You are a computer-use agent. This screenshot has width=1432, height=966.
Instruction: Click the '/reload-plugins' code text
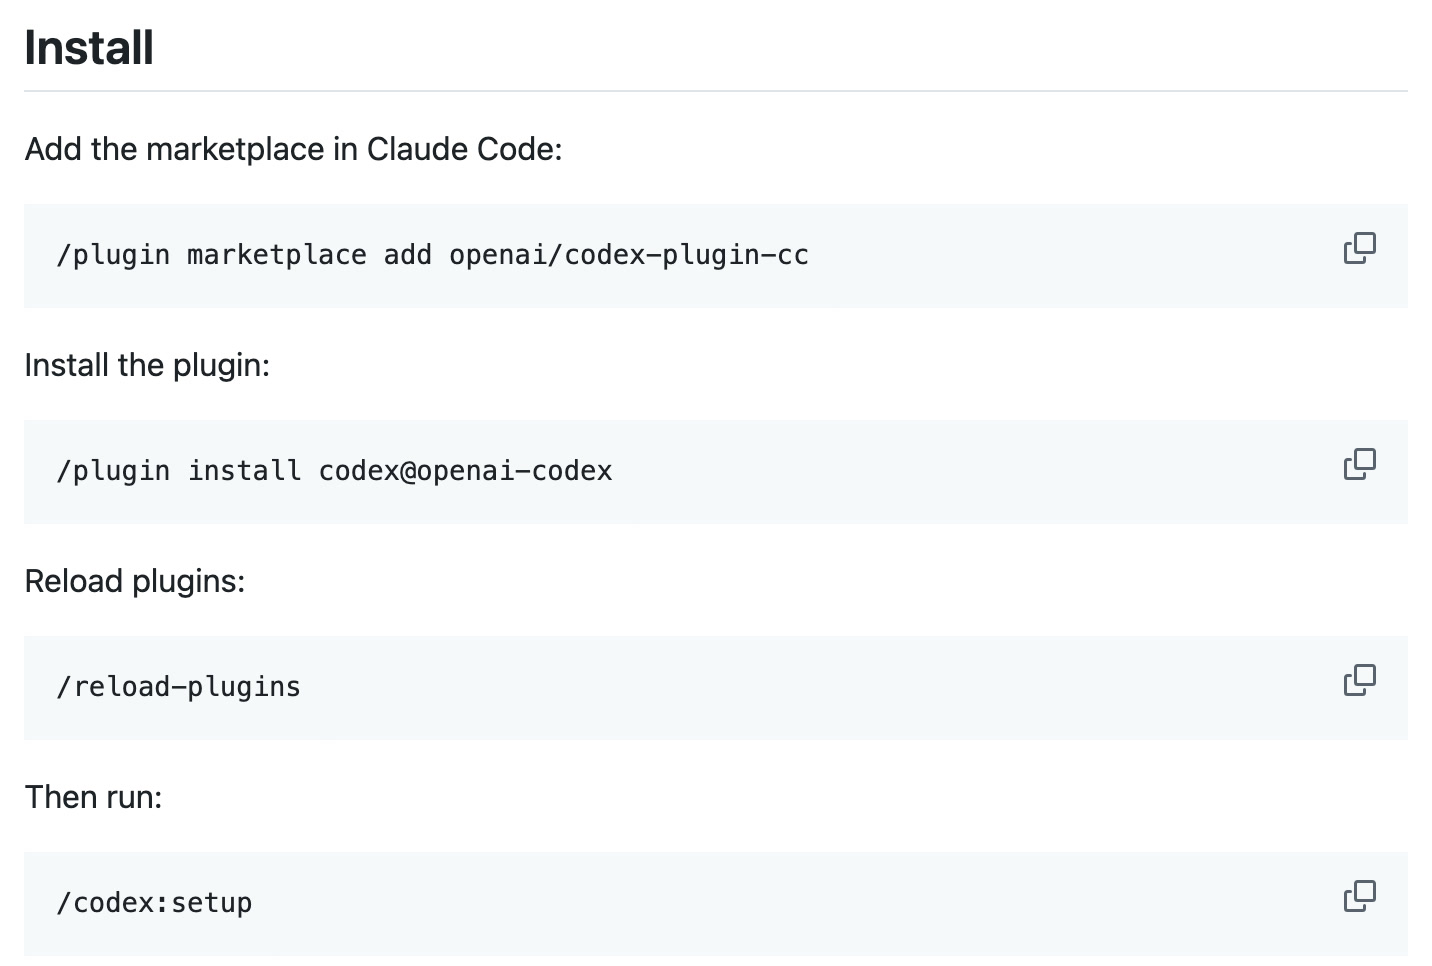click(x=178, y=687)
